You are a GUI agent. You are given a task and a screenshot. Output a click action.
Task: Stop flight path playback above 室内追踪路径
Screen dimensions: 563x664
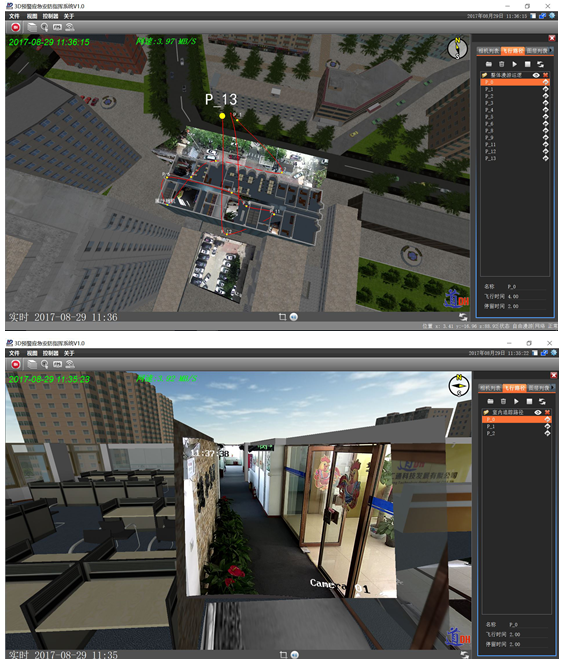click(x=529, y=401)
